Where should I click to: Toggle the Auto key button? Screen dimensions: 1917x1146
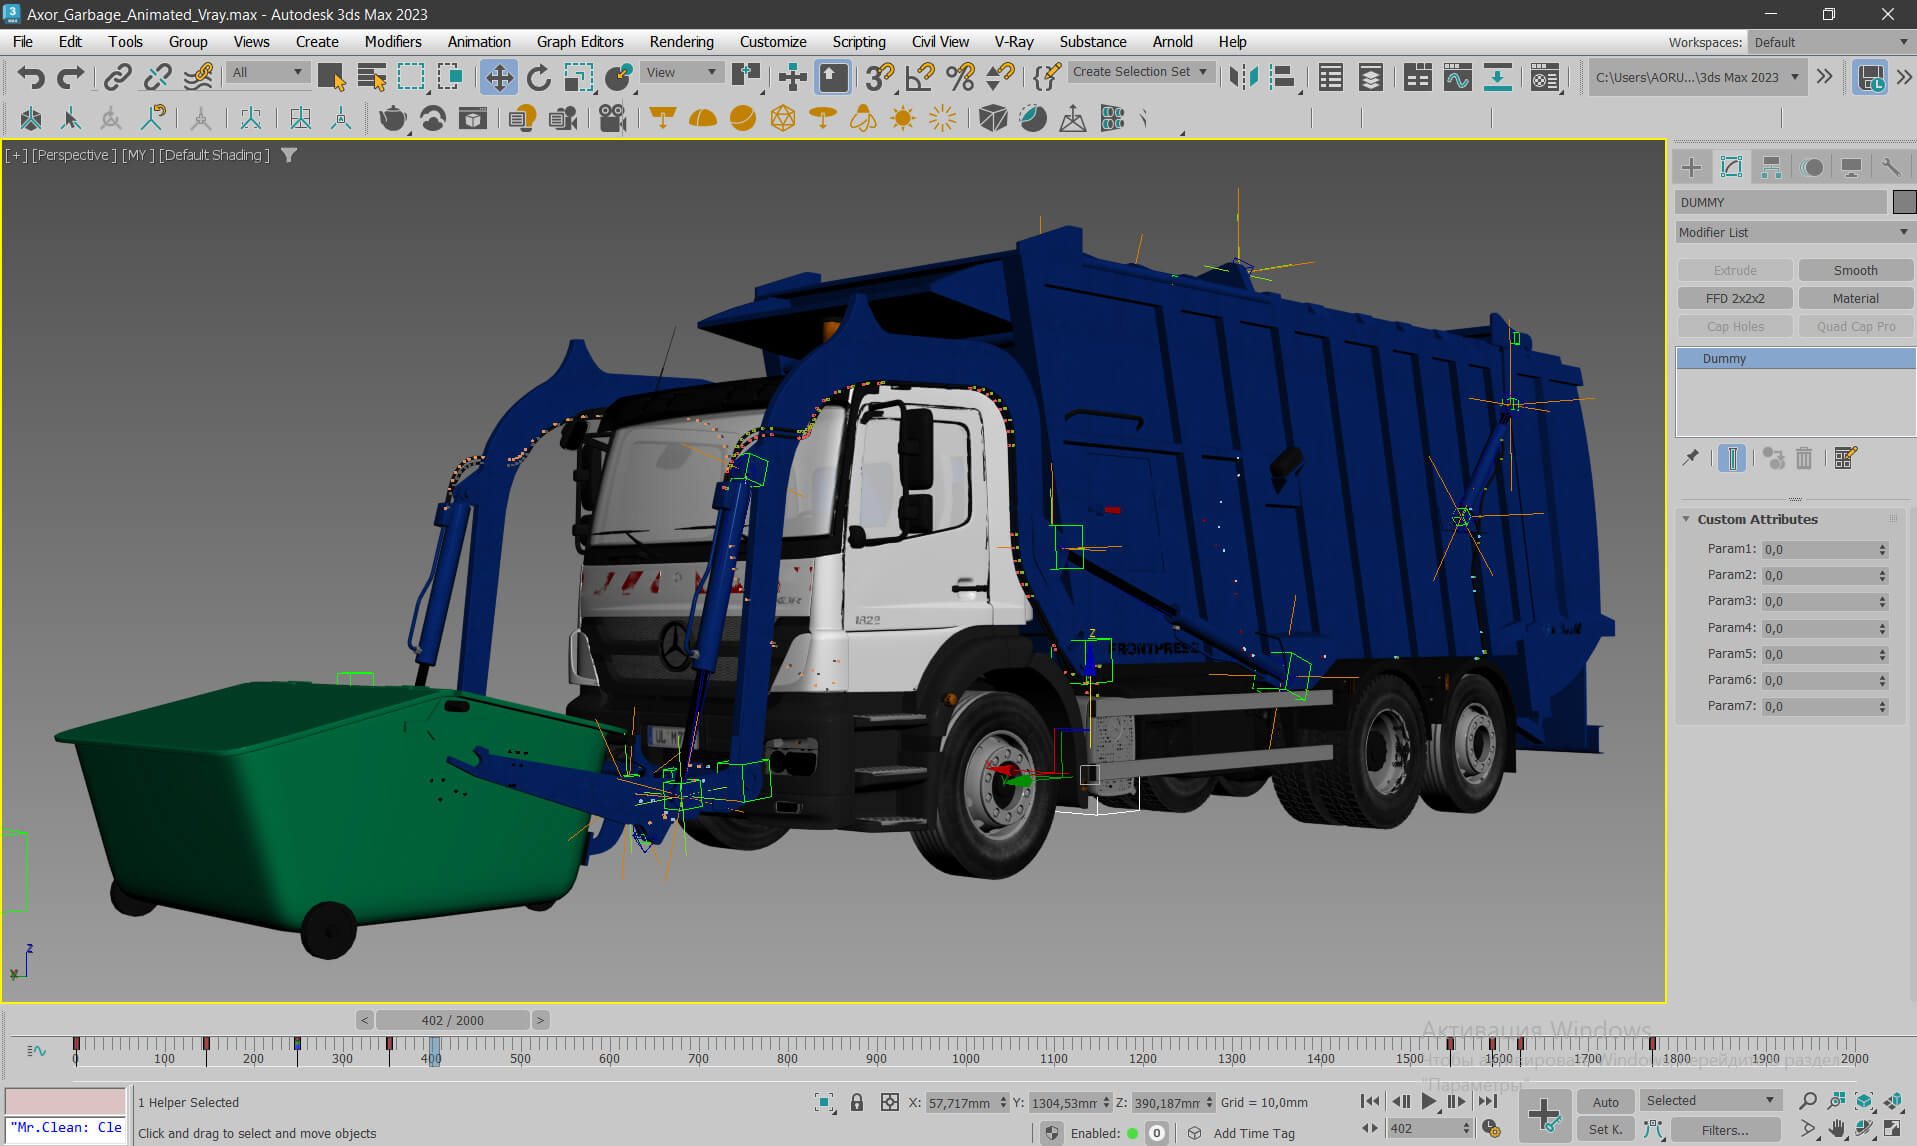tap(1605, 1102)
